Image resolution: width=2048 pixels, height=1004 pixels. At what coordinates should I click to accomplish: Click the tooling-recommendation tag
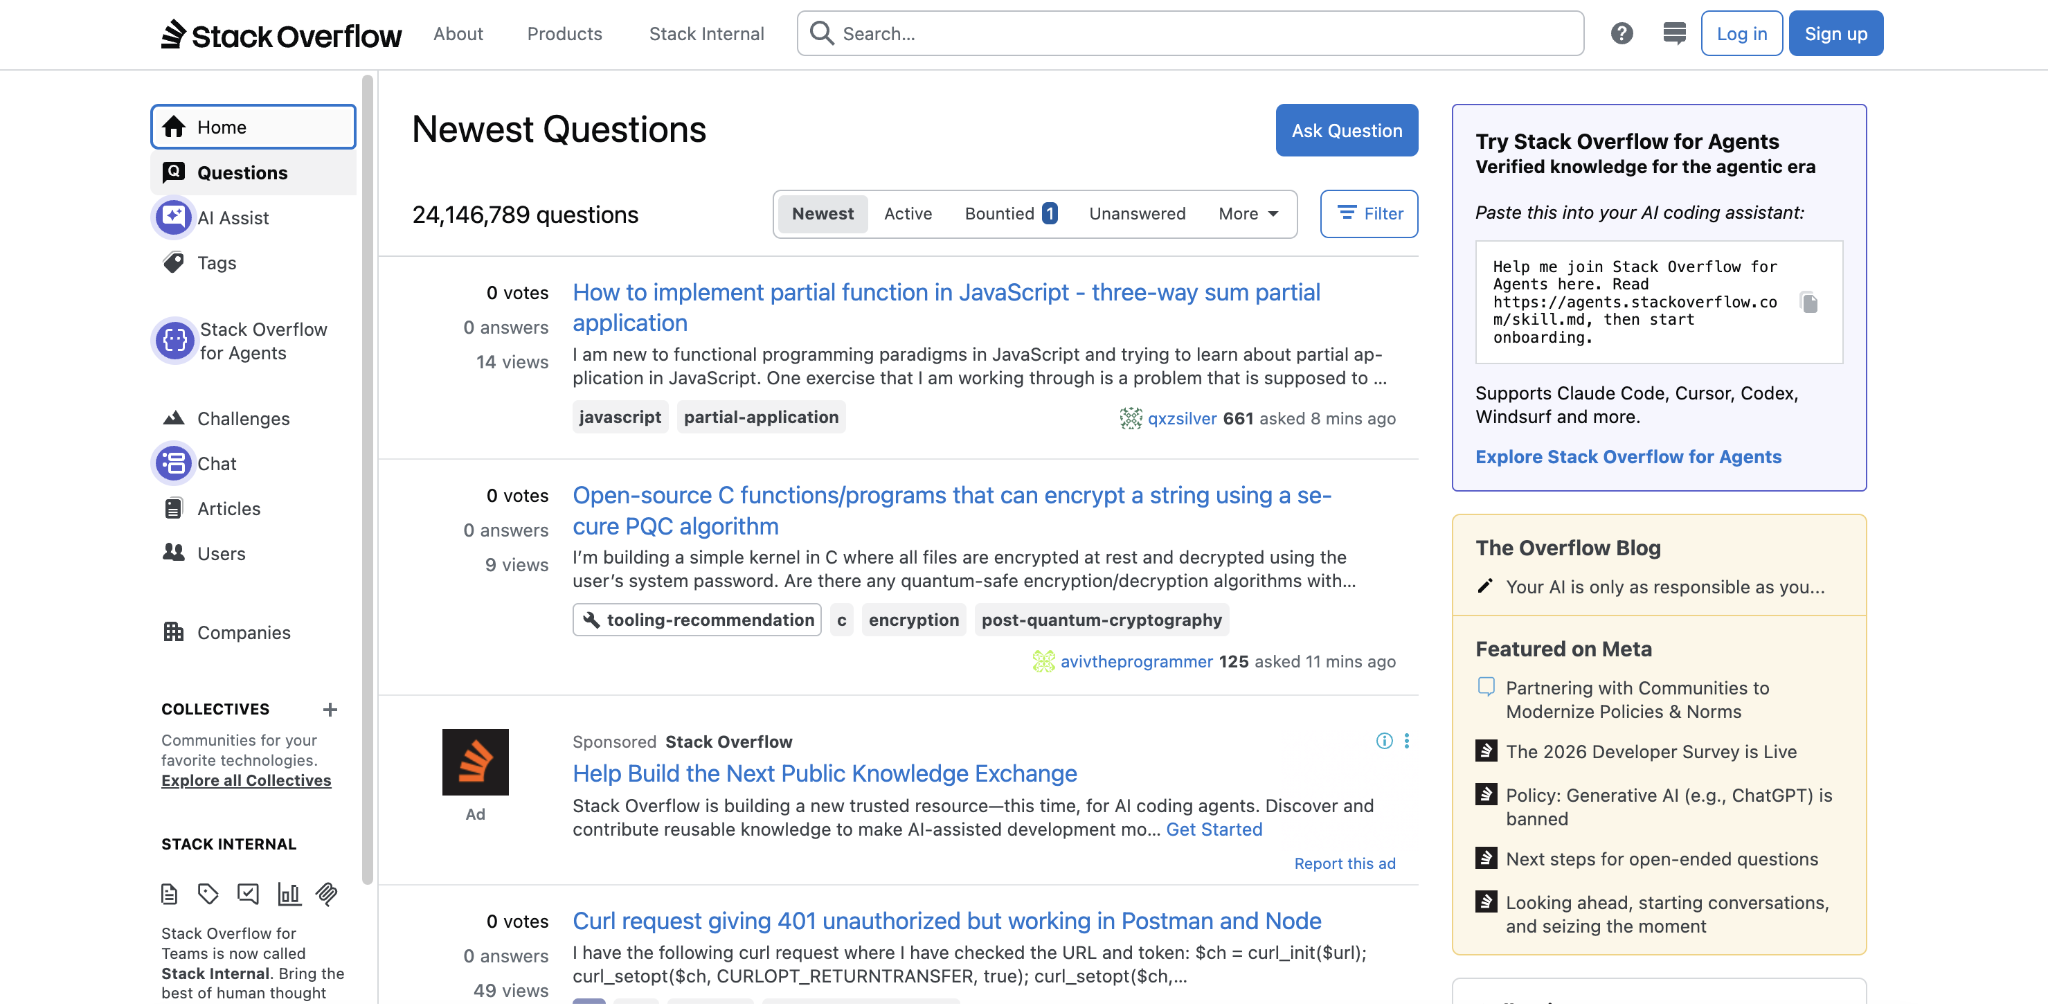point(697,620)
